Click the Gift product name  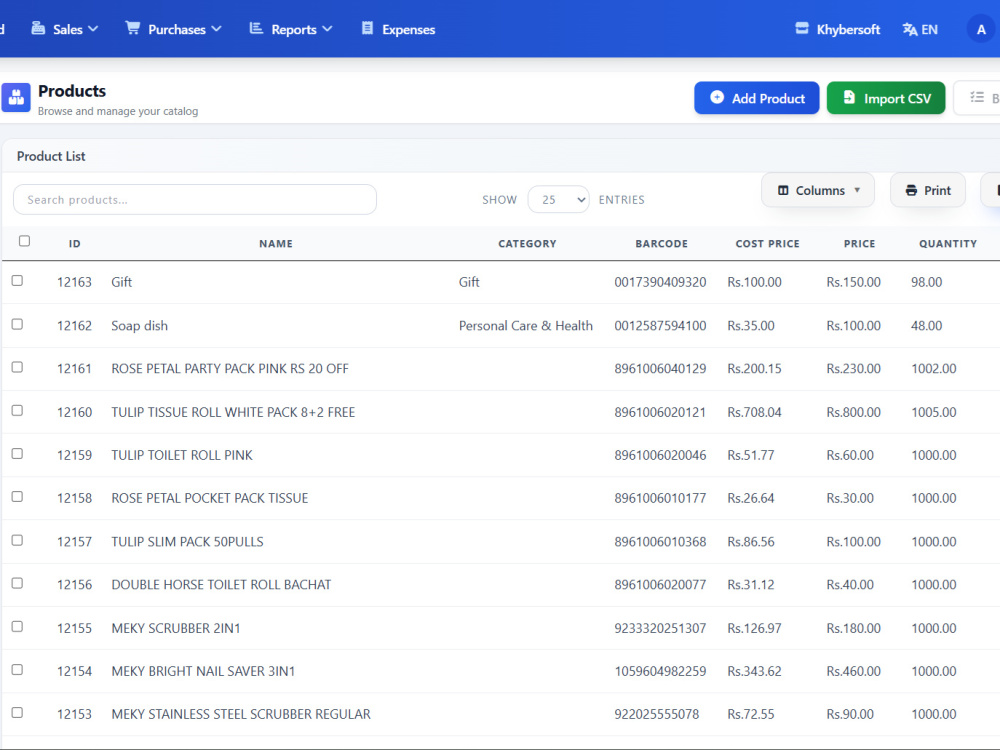(121, 282)
